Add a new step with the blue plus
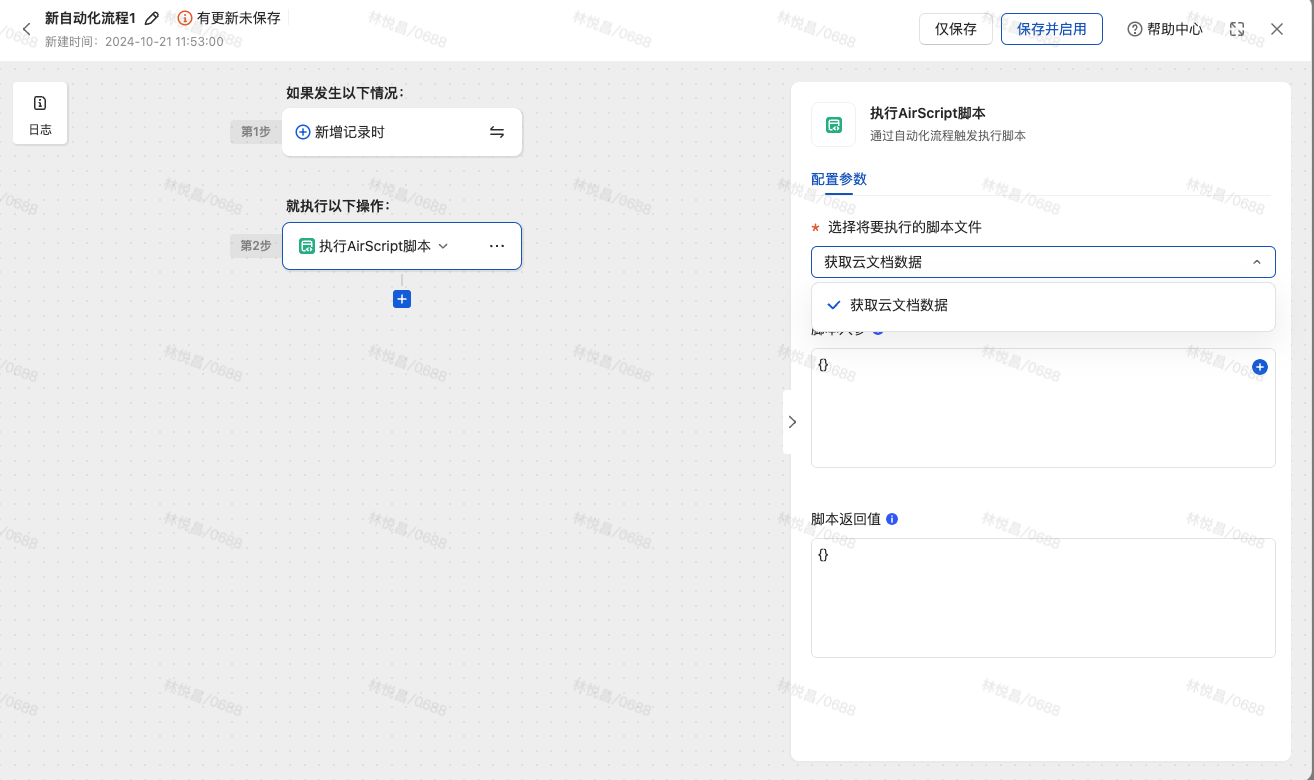Screen dimensions: 1314x780 tap(402, 299)
